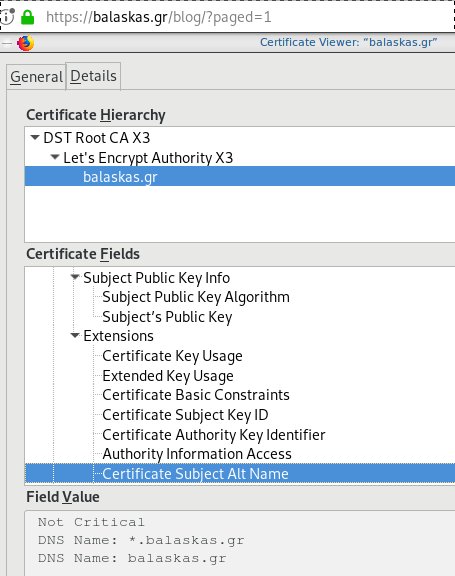
Task: Select Extended Key Usage field
Action: point(168,375)
